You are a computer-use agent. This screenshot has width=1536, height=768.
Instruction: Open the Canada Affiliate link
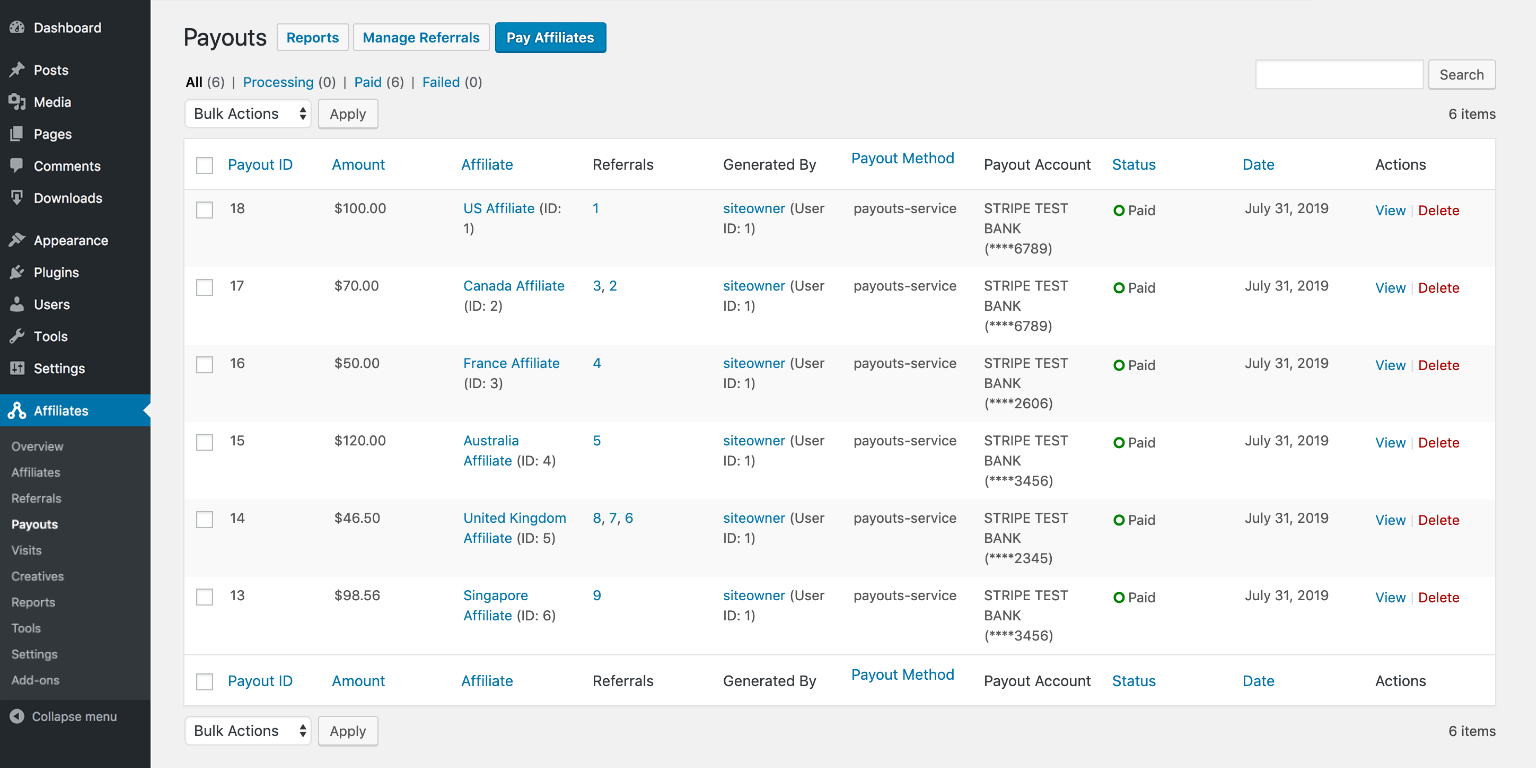pos(514,286)
